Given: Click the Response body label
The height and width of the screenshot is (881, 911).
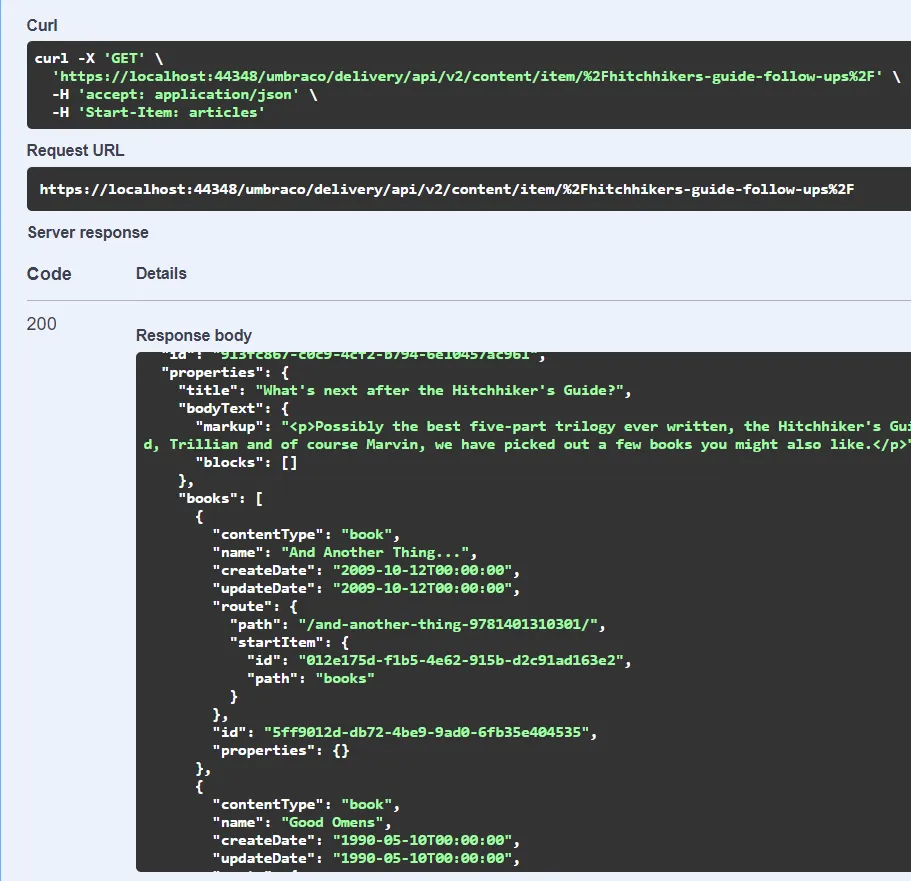Looking at the screenshot, I should 194,336.
